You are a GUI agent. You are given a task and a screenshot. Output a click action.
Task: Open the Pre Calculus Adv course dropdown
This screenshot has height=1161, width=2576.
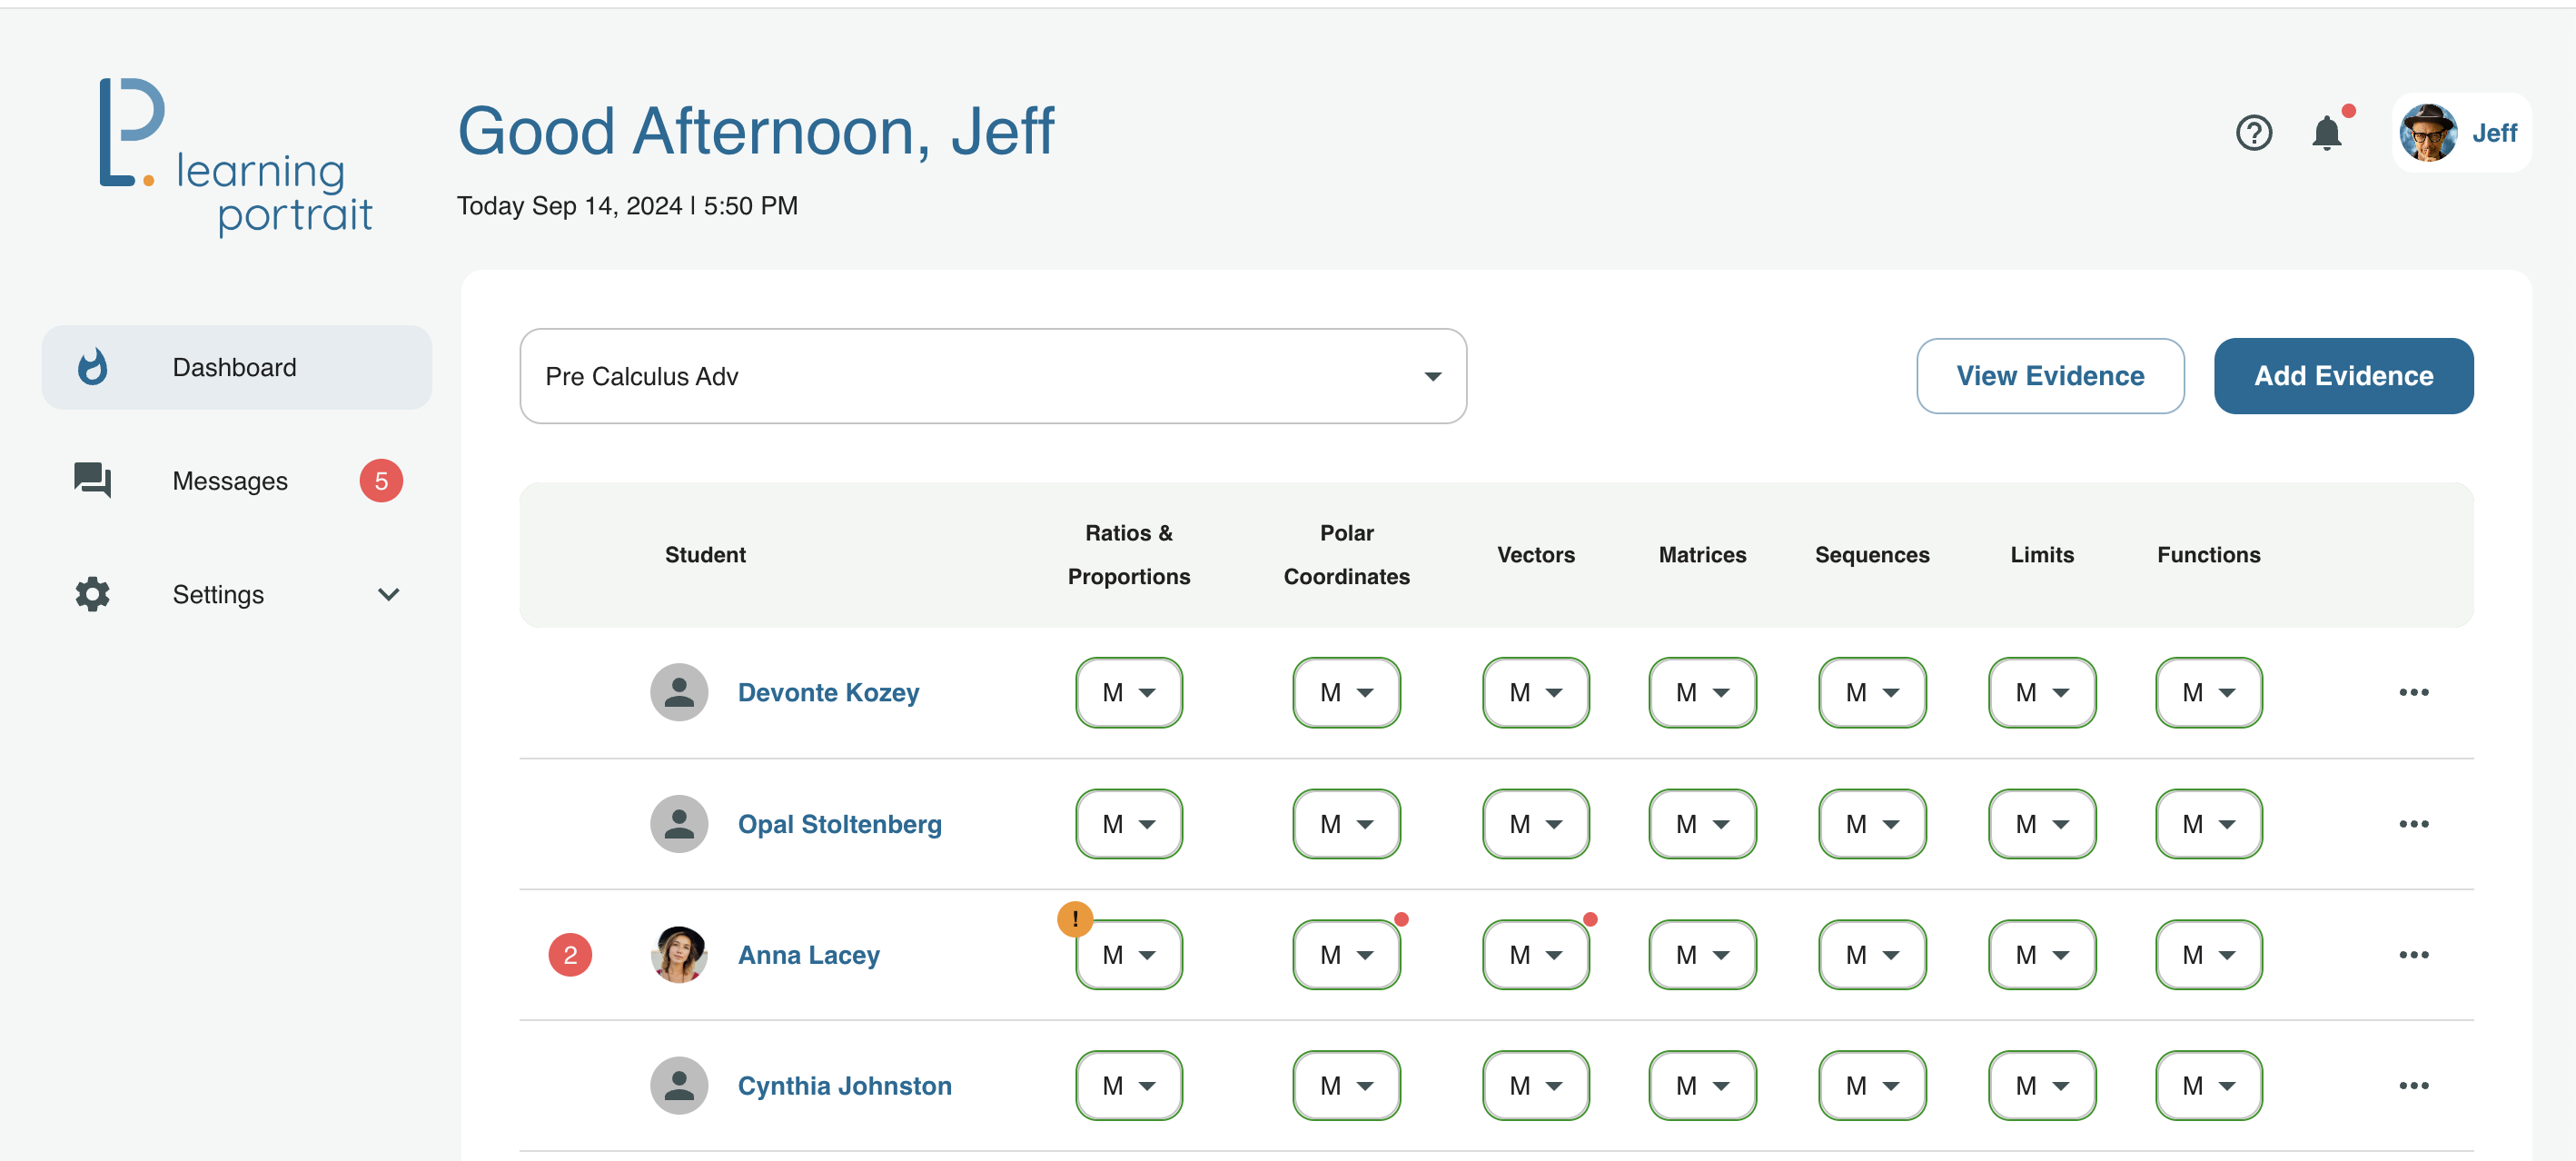[x=993, y=376]
